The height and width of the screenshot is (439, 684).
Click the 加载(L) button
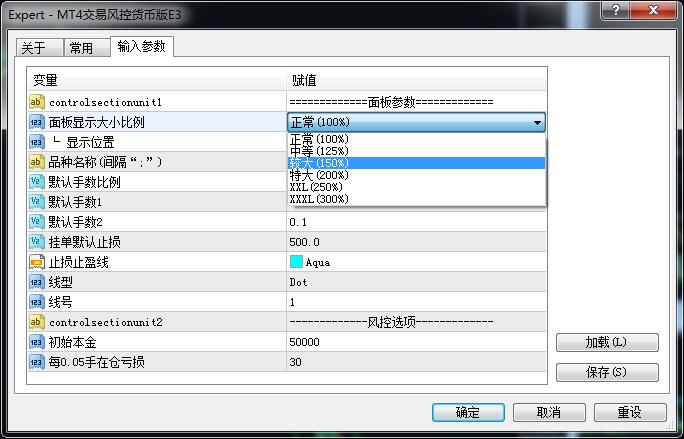[x=607, y=343]
